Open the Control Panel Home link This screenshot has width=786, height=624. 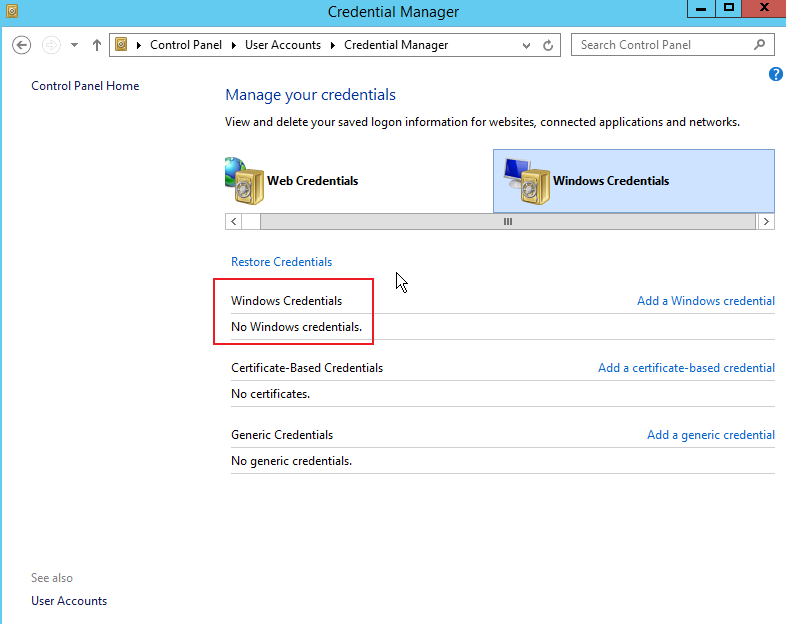pyautogui.click(x=85, y=86)
